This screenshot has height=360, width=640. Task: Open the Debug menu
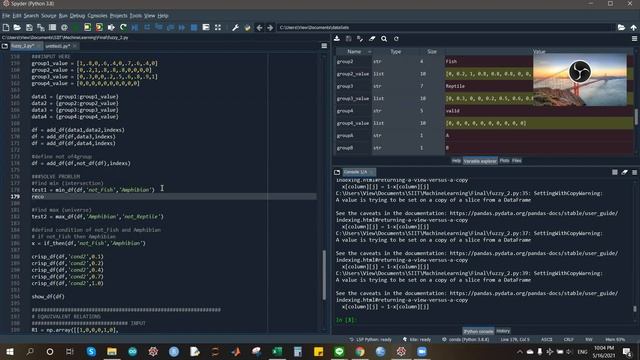point(77,16)
